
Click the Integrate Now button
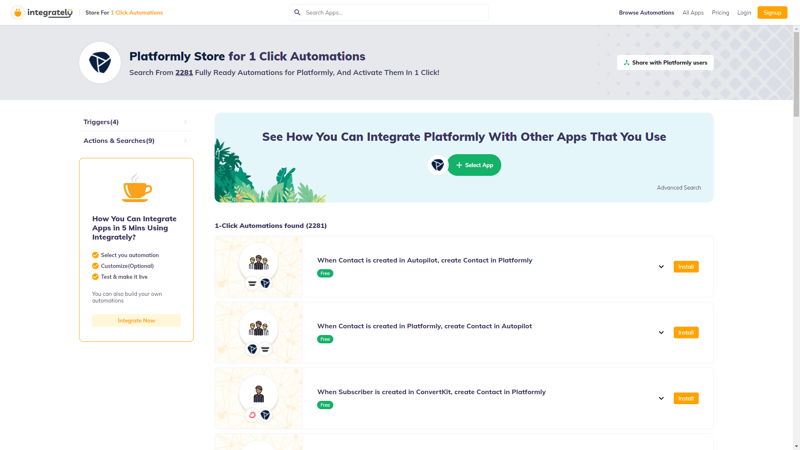(x=136, y=320)
